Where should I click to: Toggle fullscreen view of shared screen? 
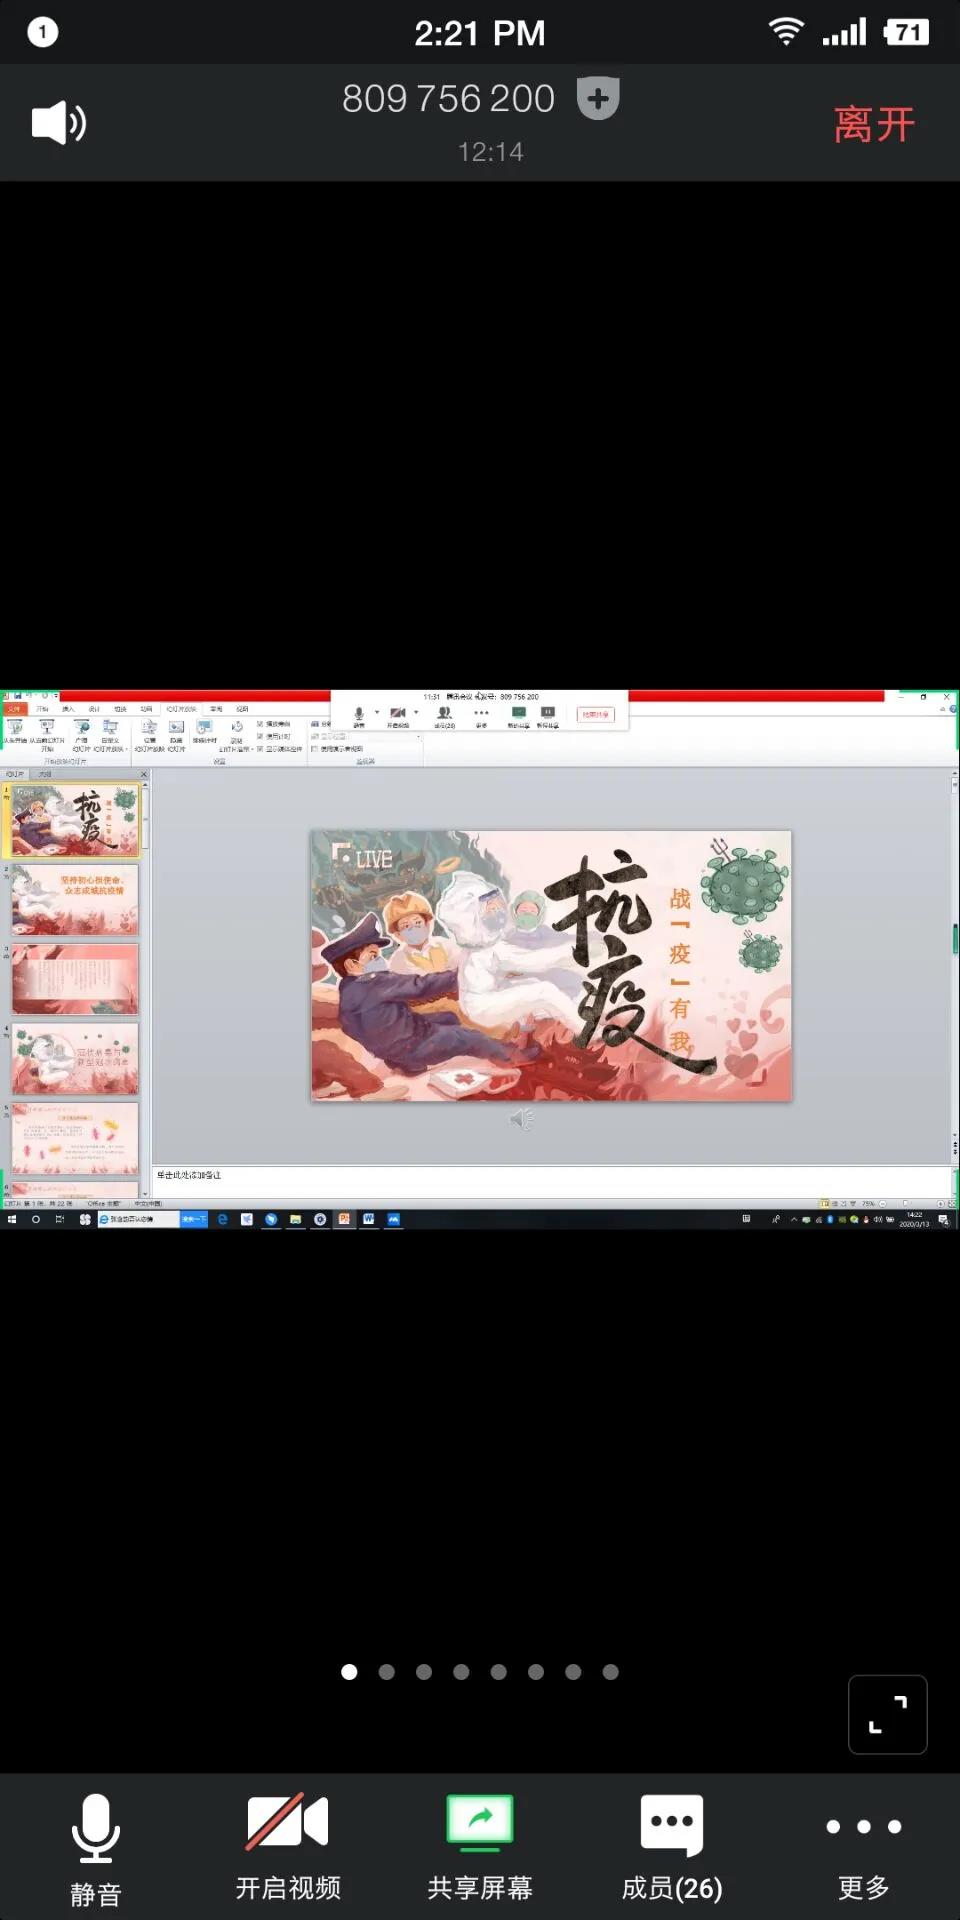click(888, 1714)
